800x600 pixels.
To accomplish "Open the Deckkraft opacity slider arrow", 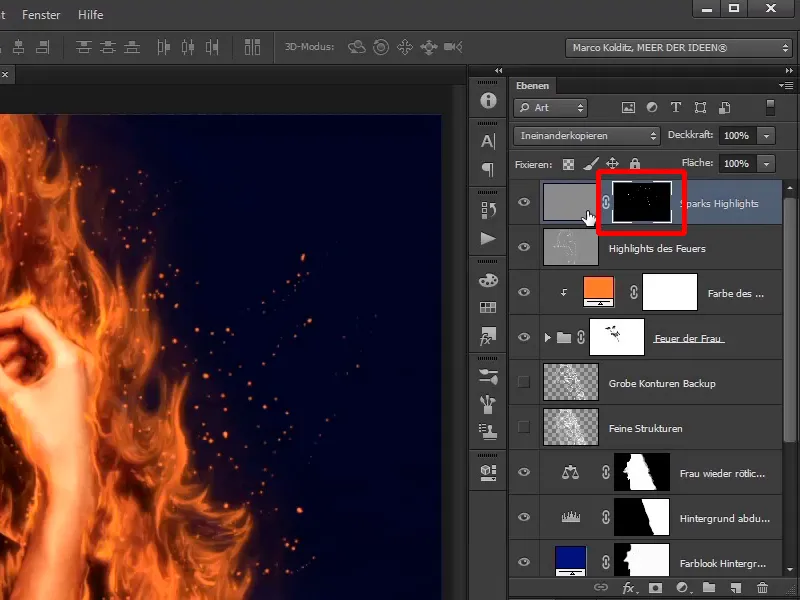I will pos(766,135).
